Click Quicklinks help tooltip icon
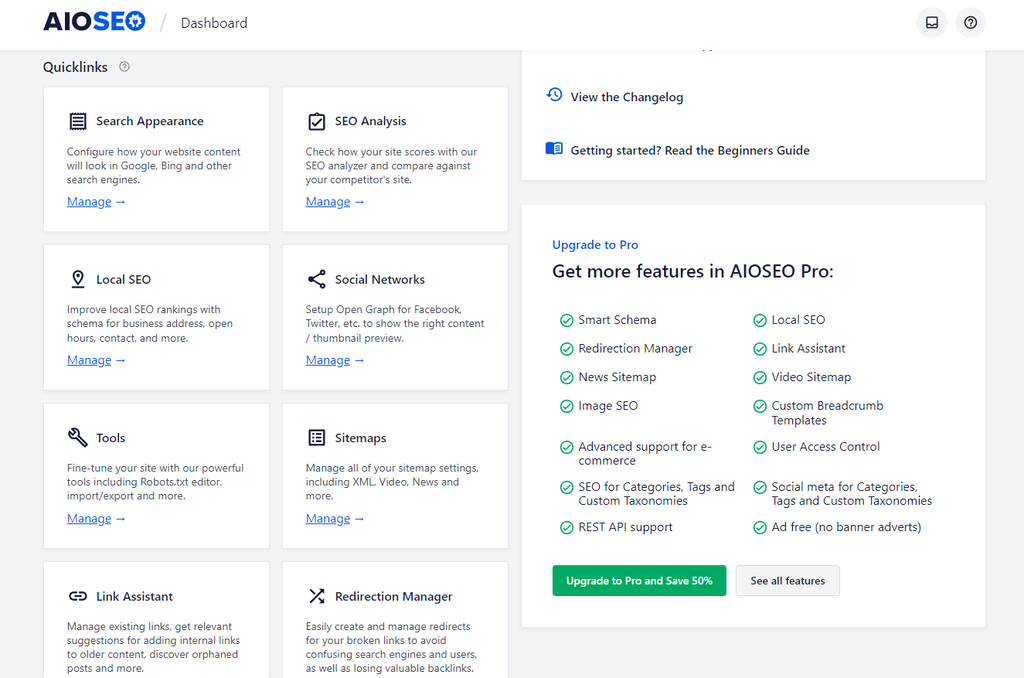Image resolution: width=1024 pixels, height=678 pixels. point(124,67)
